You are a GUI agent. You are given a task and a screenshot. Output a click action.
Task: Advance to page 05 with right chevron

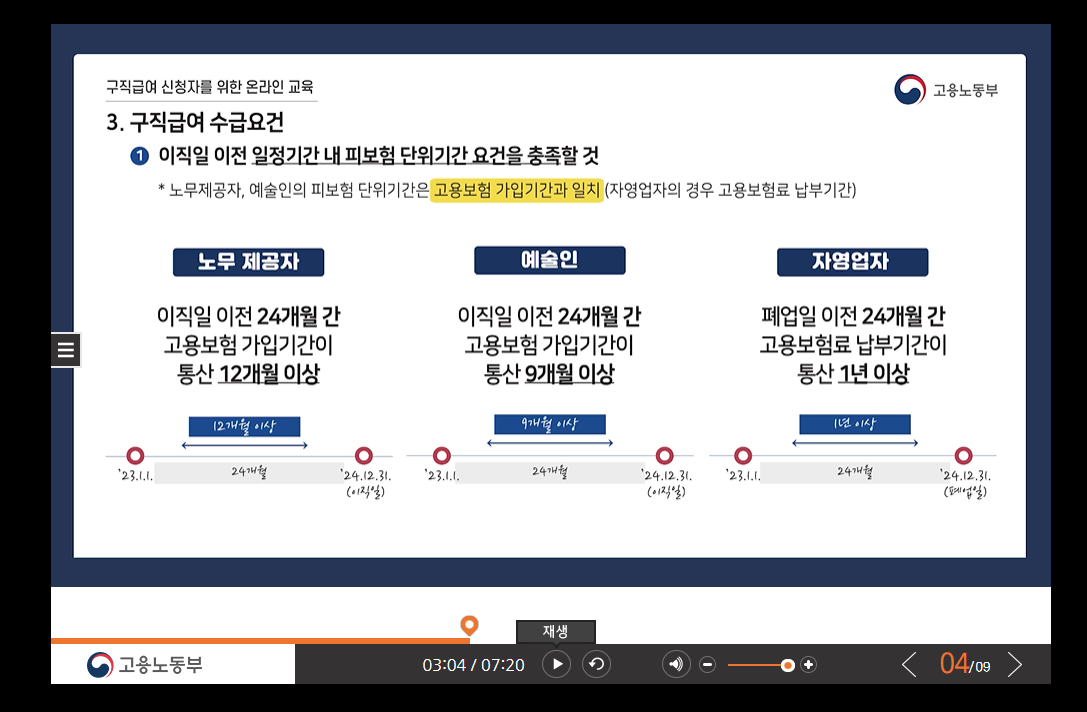(1016, 663)
